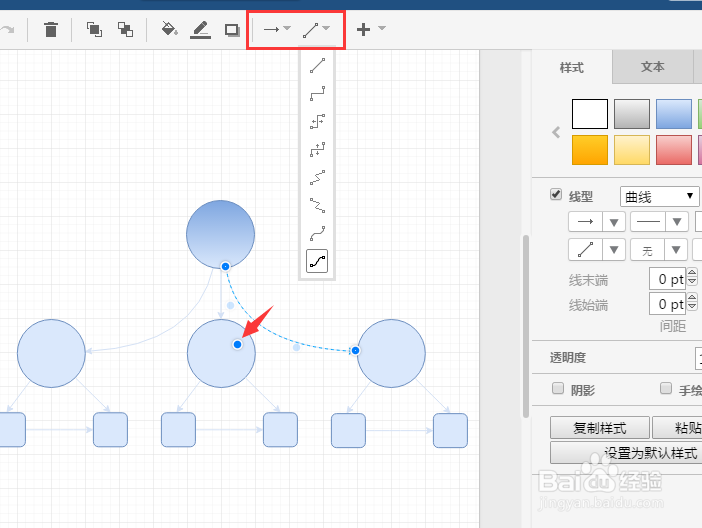Enable the 手绘 checkbox
This screenshot has width=702, height=528.
tap(666, 388)
